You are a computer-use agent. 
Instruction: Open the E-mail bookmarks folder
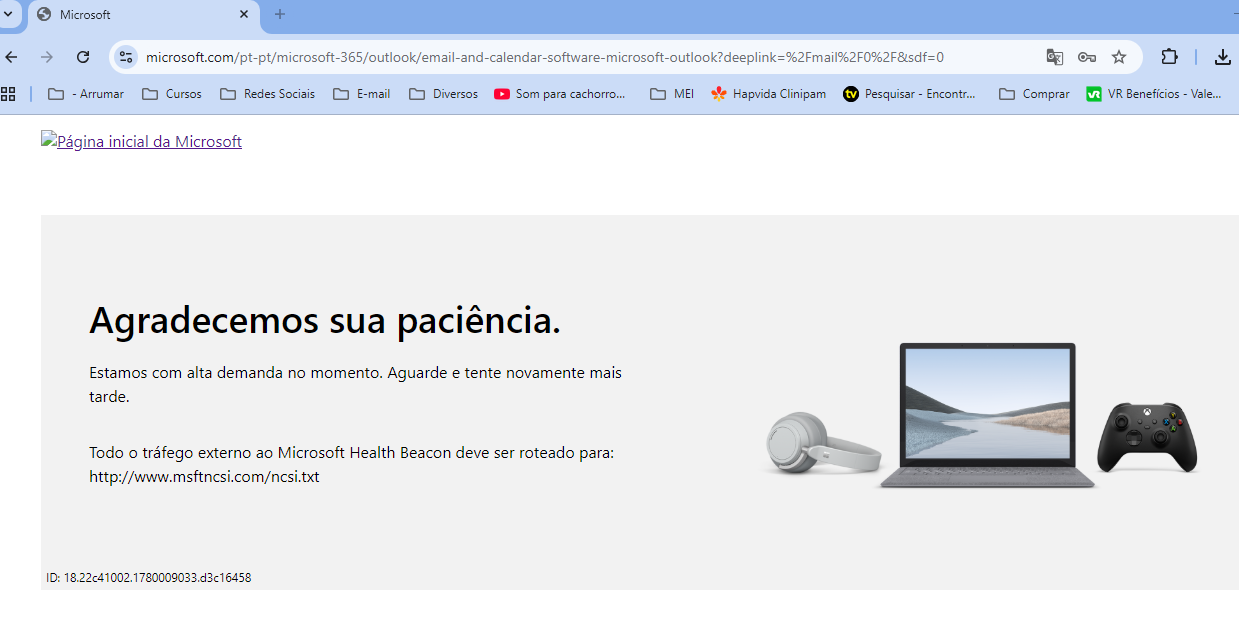point(362,94)
